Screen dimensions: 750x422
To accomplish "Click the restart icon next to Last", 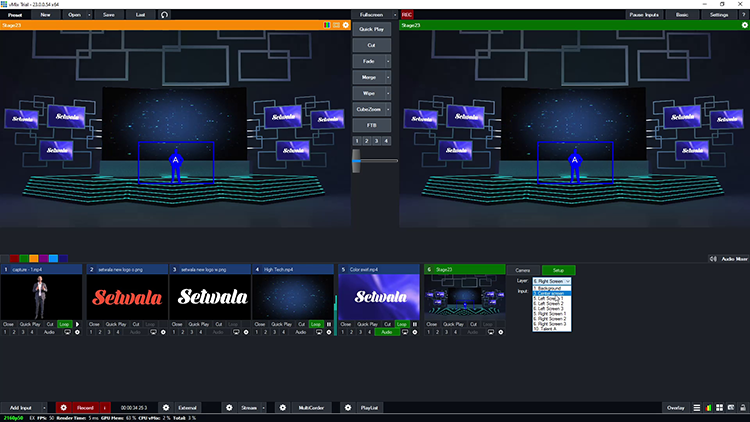I will [x=165, y=15].
